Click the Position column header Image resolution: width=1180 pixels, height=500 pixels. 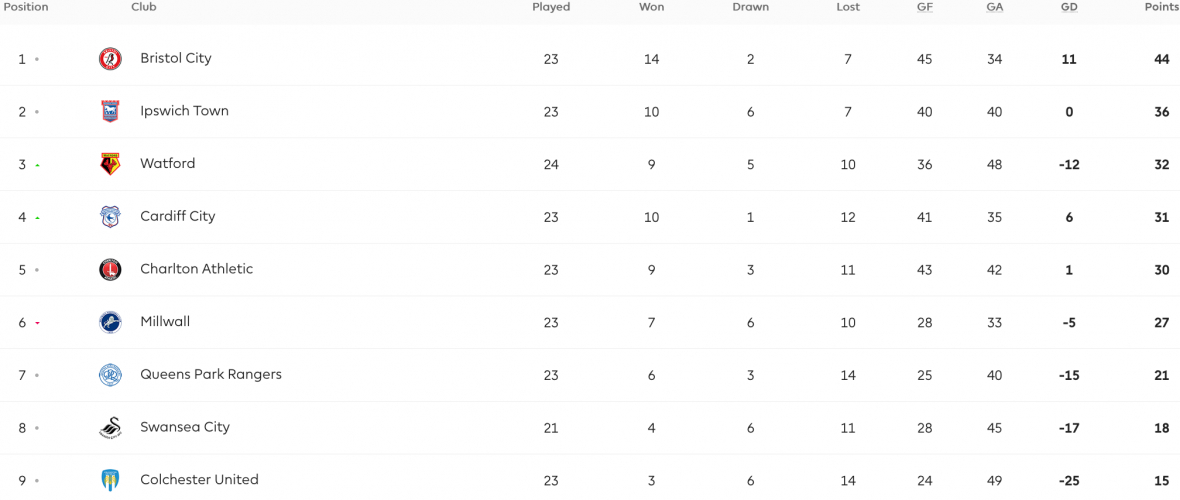click(24, 7)
